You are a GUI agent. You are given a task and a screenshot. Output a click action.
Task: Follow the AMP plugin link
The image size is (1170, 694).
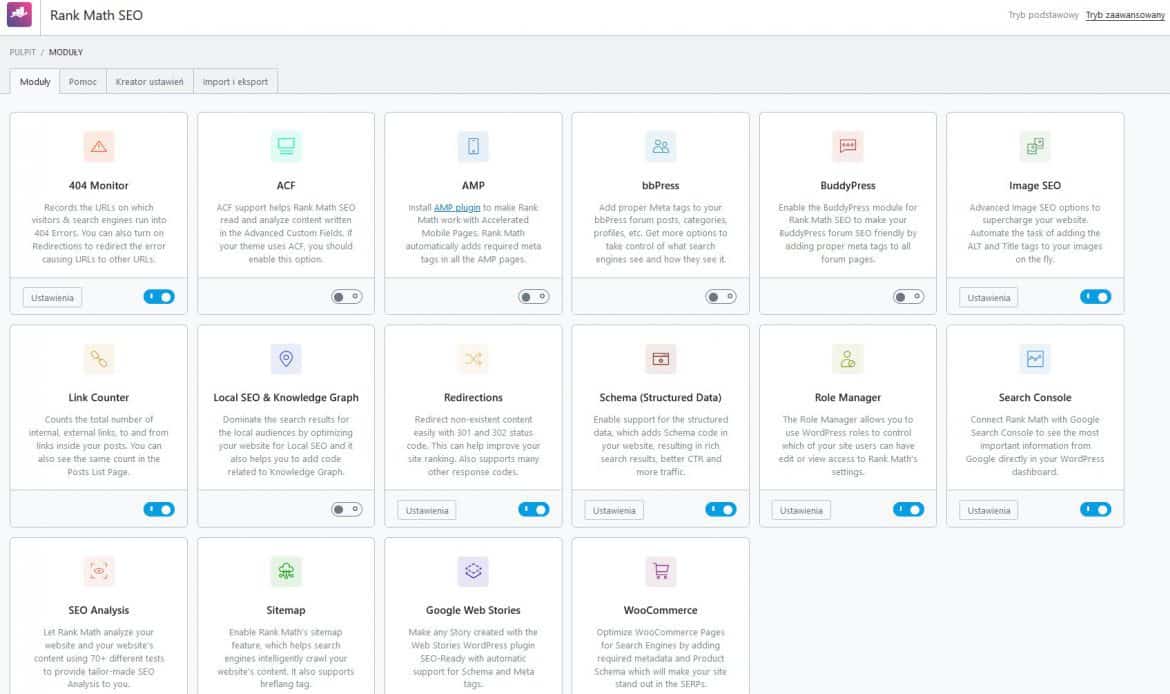point(457,207)
